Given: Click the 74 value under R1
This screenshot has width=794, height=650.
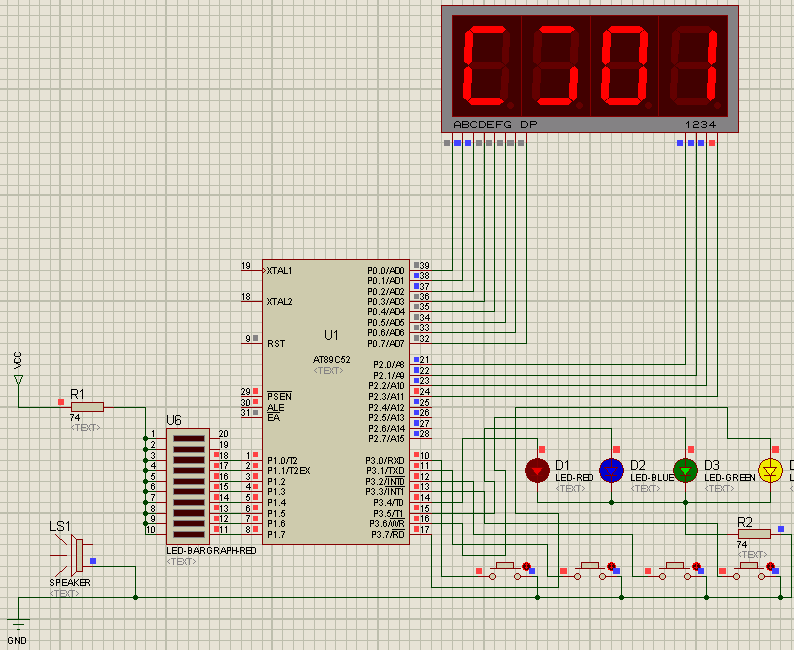Looking at the screenshot, I should coord(75,418).
